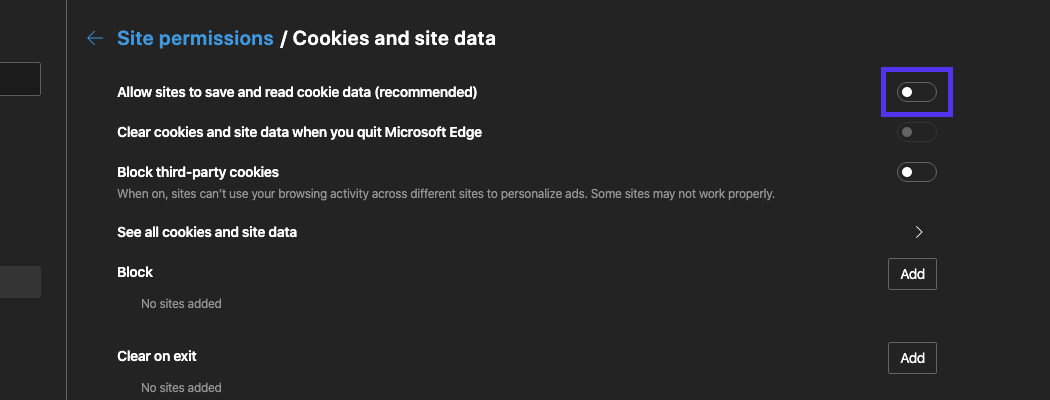Click the Cookies and site data heading
The image size is (1050, 400).
(394, 38)
